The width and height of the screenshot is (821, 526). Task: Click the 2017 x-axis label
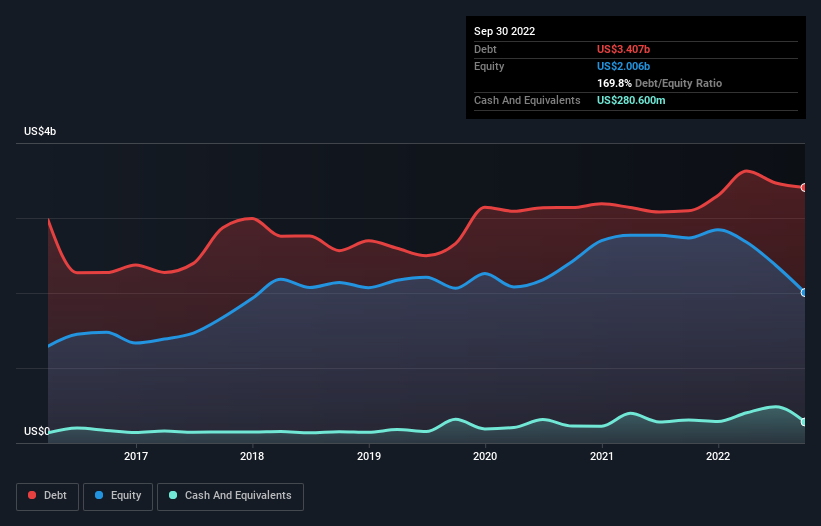pos(136,456)
